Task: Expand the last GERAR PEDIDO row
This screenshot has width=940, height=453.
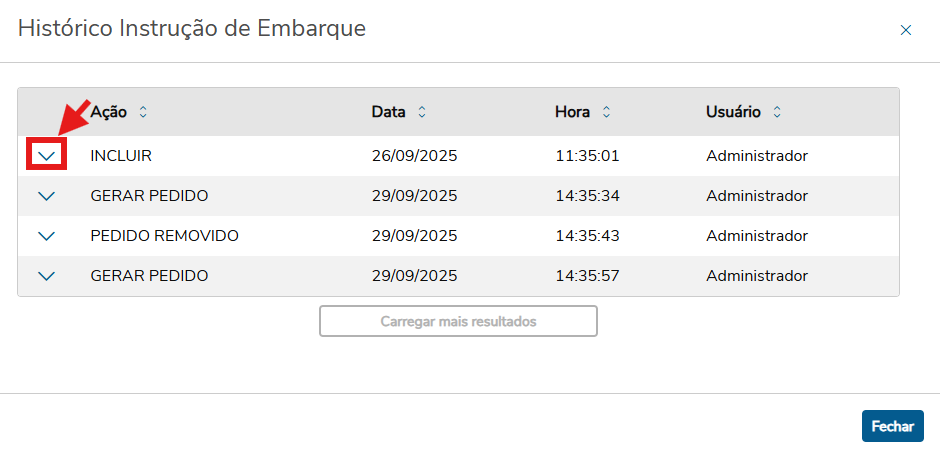Action: click(x=46, y=276)
